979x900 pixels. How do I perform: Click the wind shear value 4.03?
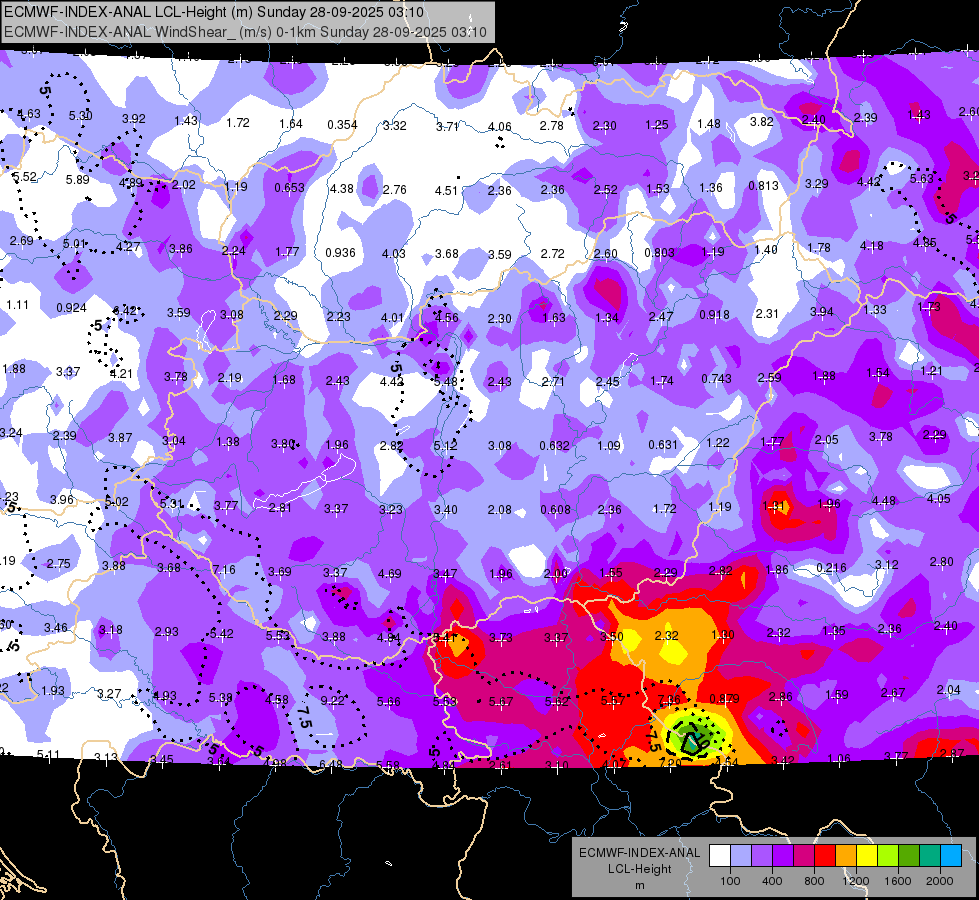(x=394, y=254)
